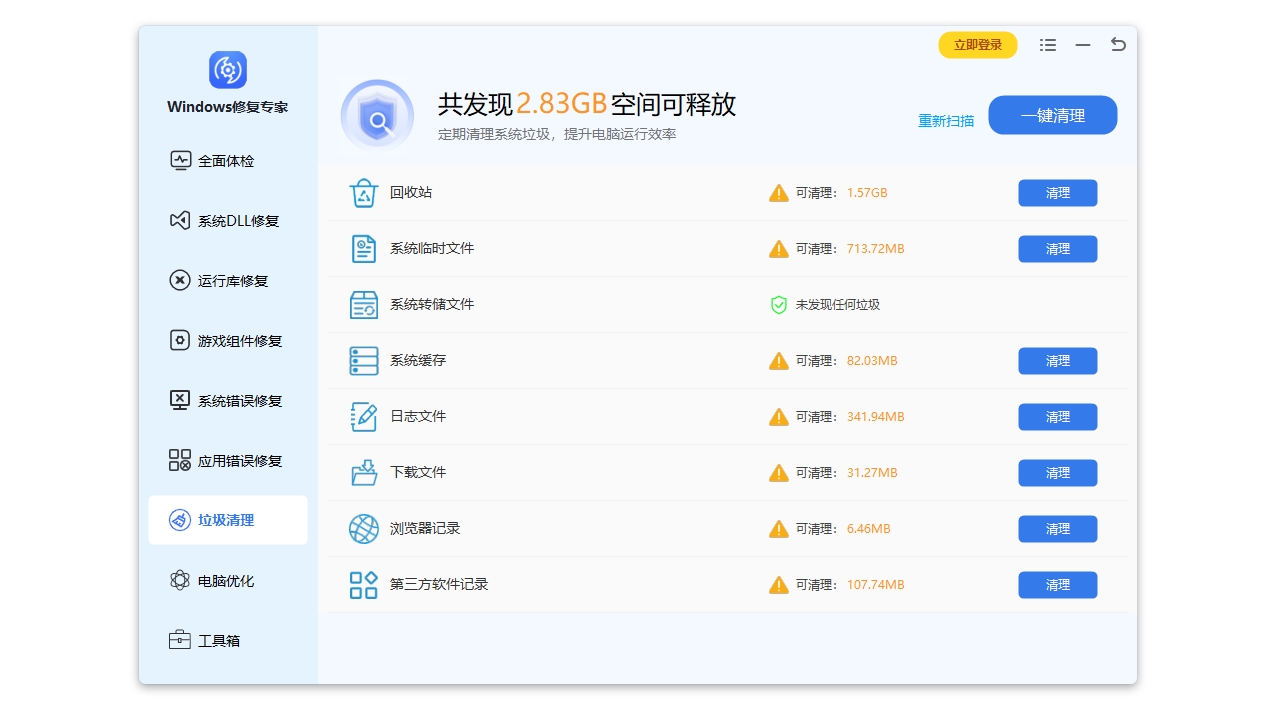Open the 工具箱 sidebar icon
This screenshot has height=720, width=1280.
(181, 640)
